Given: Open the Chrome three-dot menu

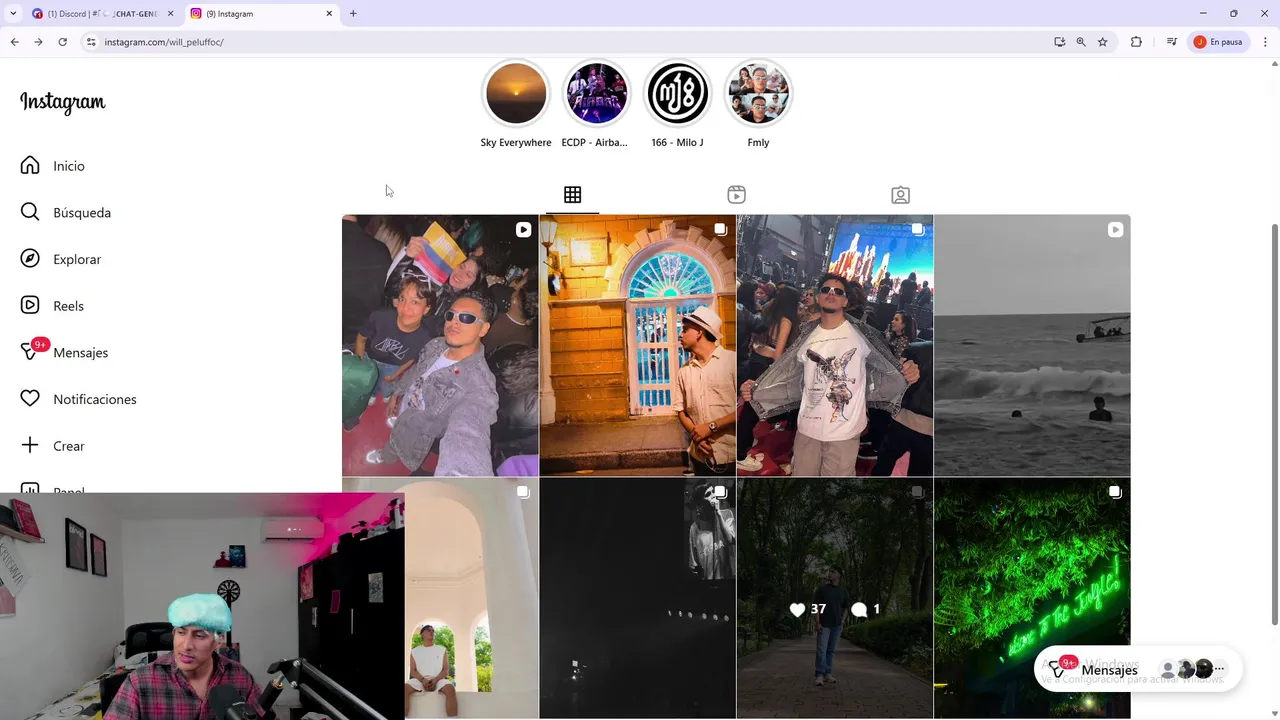Looking at the screenshot, I should 1266,42.
